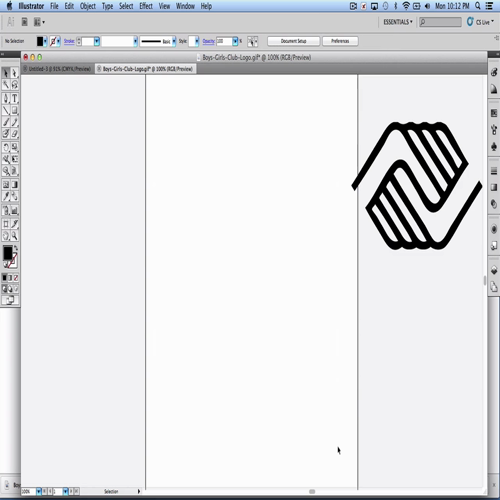The height and width of the screenshot is (500, 500).
Task: Click the large black Fill swatch in toolbox
Action: pyautogui.click(x=7, y=253)
